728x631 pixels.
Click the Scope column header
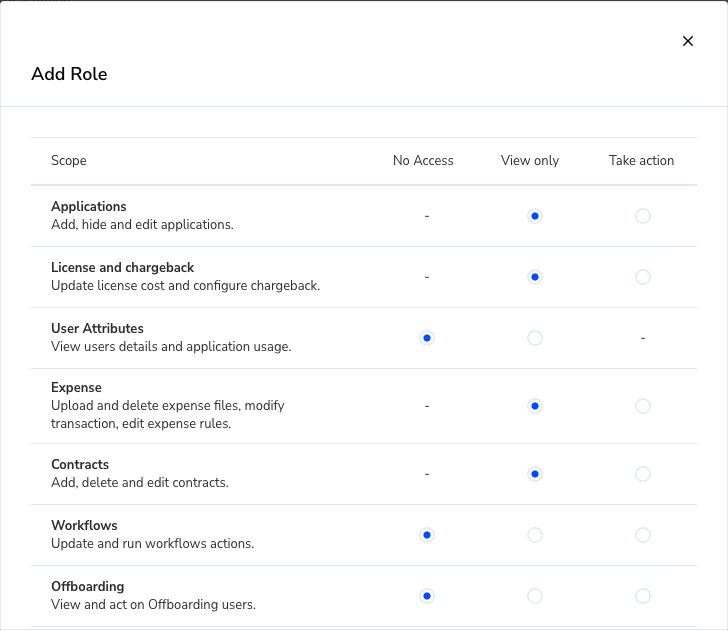pyautogui.click(x=69, y=161)
